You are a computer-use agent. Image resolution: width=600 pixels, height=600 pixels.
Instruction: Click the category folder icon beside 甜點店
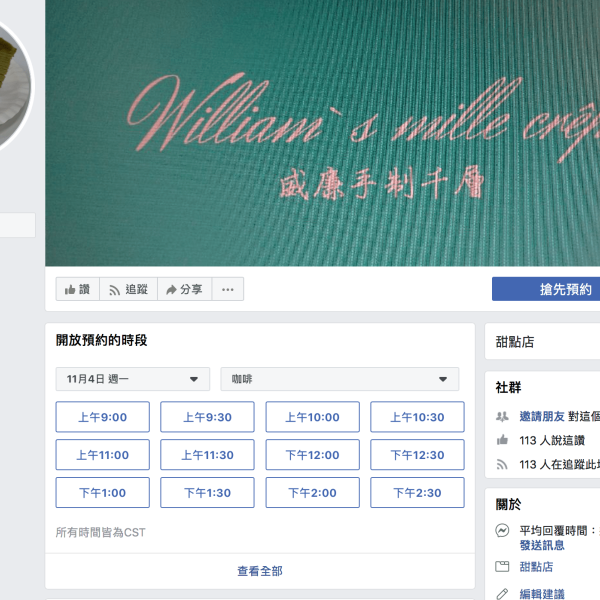502,566
